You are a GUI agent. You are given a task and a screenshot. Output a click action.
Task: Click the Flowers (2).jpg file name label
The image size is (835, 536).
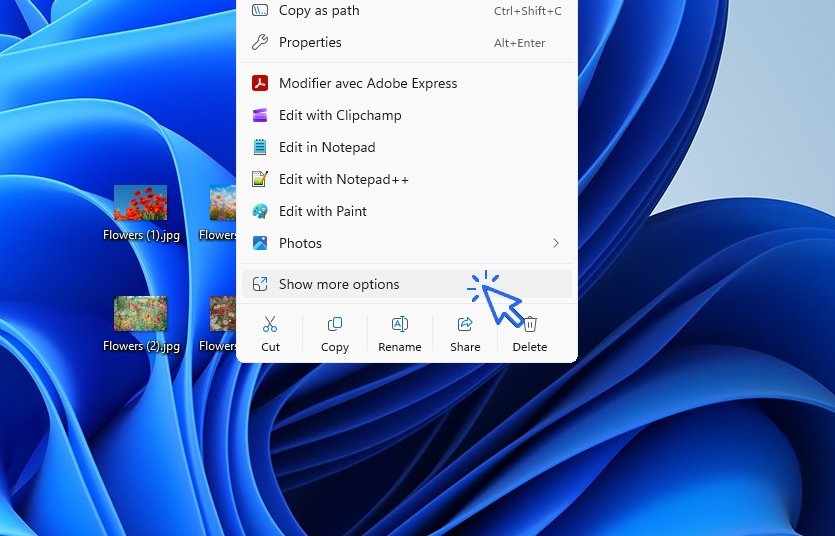[x=141, y=346]
